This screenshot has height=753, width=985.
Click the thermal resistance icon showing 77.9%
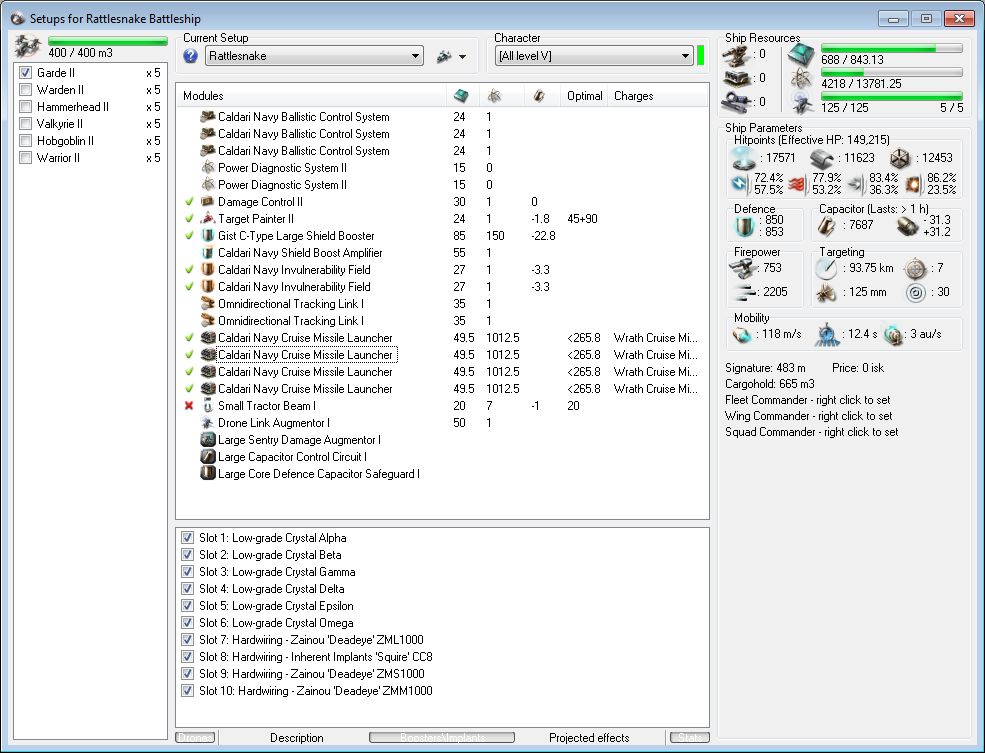[798, 184]
